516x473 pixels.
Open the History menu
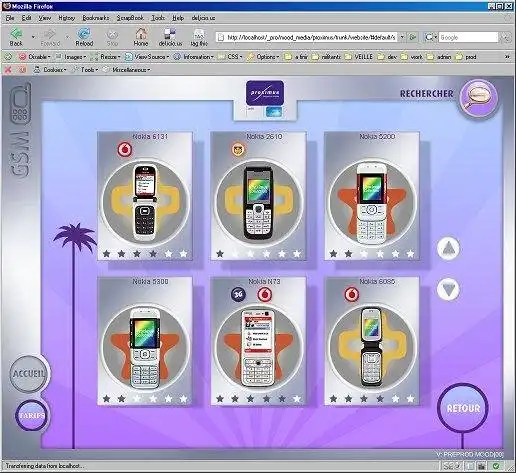pos(67,18)
